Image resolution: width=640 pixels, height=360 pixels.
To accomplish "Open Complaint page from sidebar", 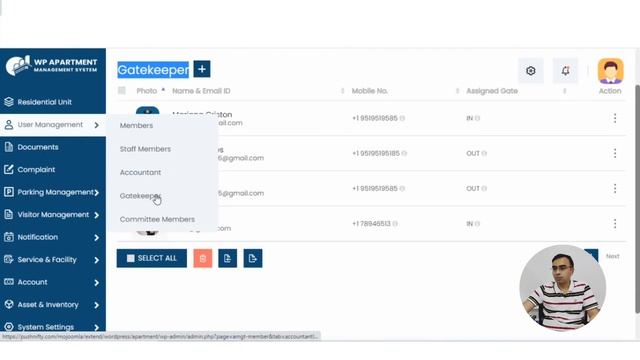I will (x=36, y=169).
